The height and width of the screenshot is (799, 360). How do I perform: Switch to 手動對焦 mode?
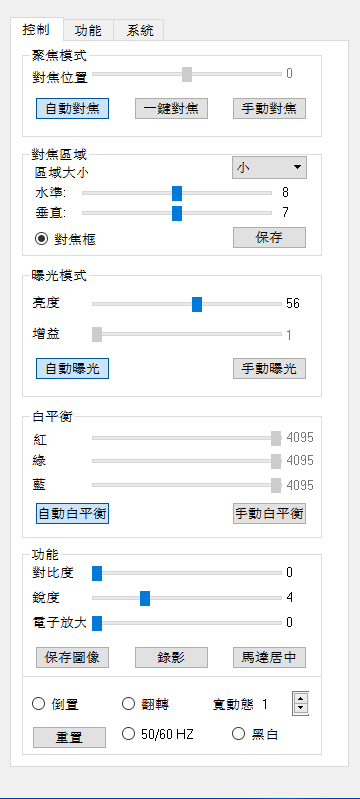[x=269, y=109]
